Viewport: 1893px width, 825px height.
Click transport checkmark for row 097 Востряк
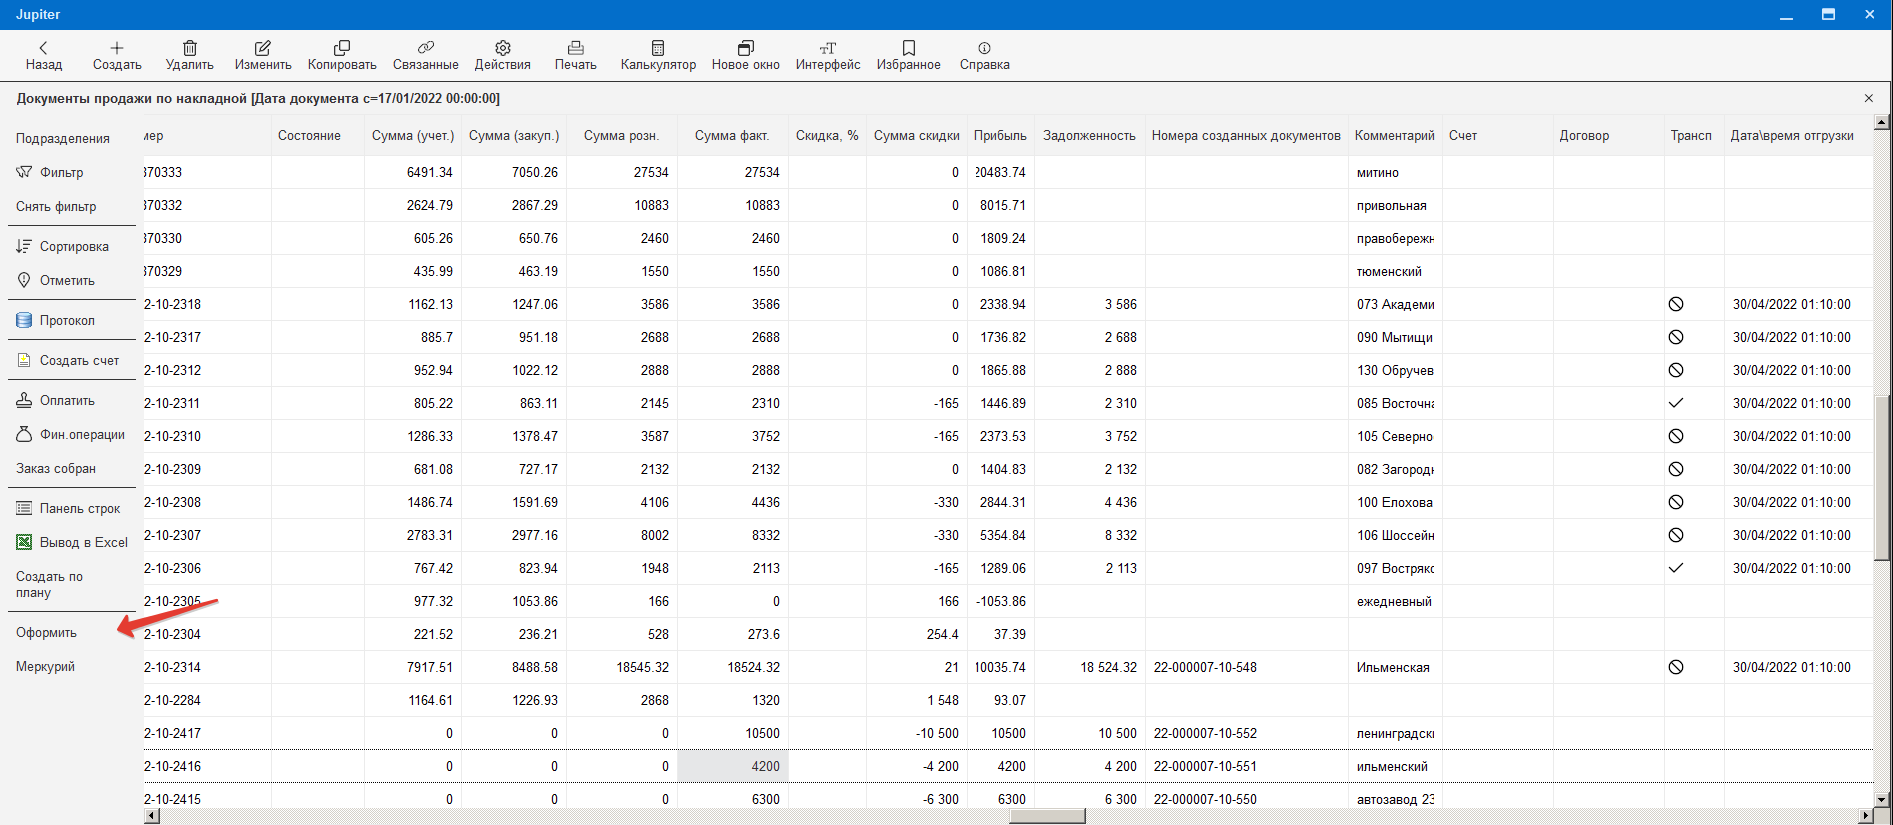(1676, 568)
